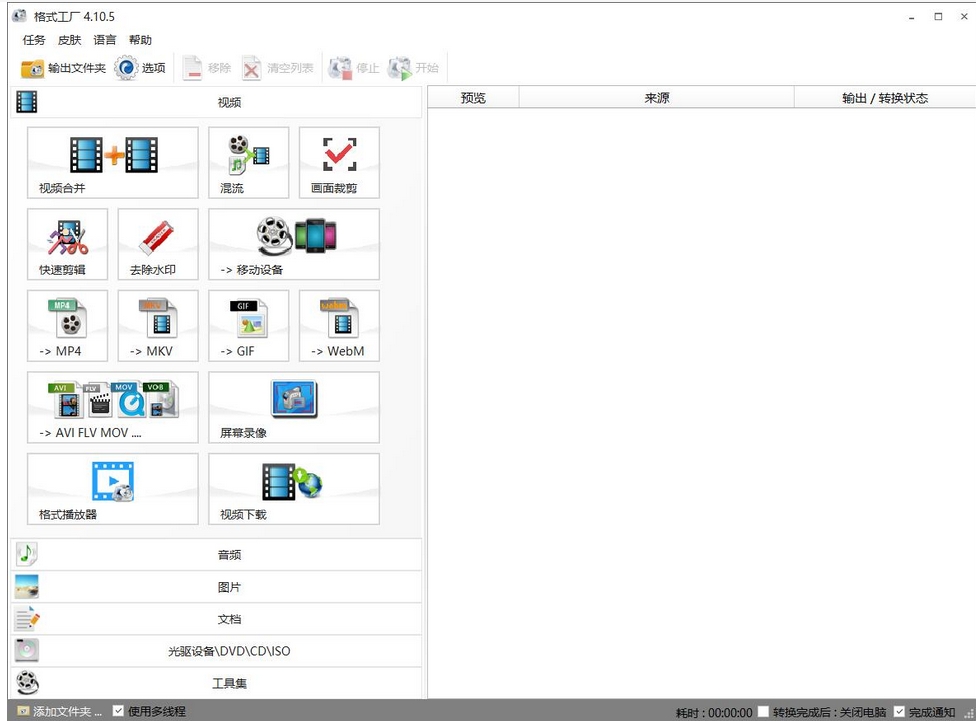
Task: Click the 停止 stop toolbar button
Action: (x=354, y=68)
